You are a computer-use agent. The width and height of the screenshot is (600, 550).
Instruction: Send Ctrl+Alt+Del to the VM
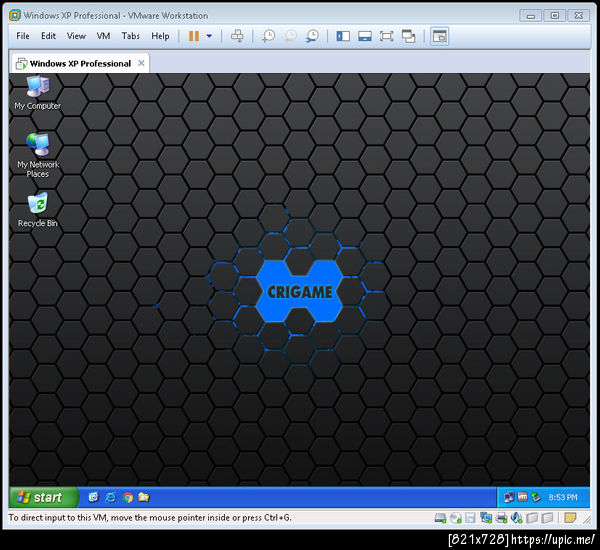point(237,36)
